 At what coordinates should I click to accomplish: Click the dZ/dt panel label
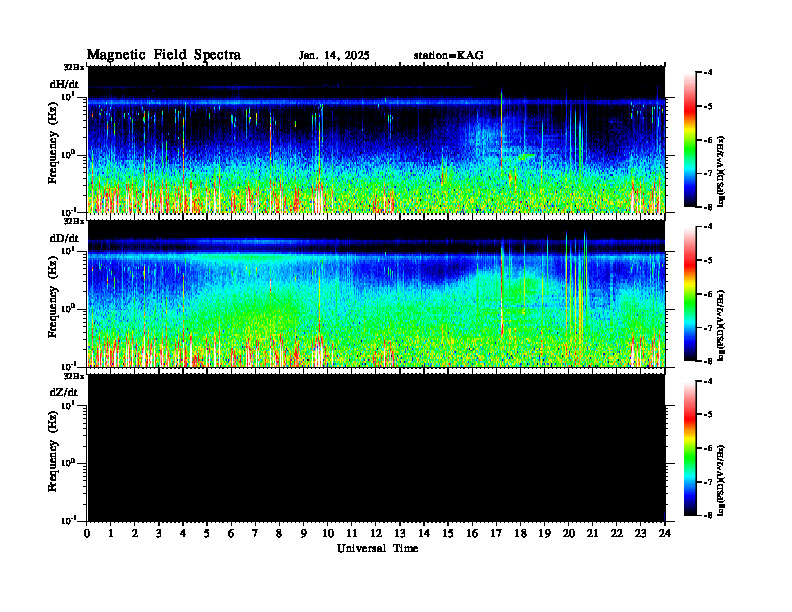pos(64,392)
